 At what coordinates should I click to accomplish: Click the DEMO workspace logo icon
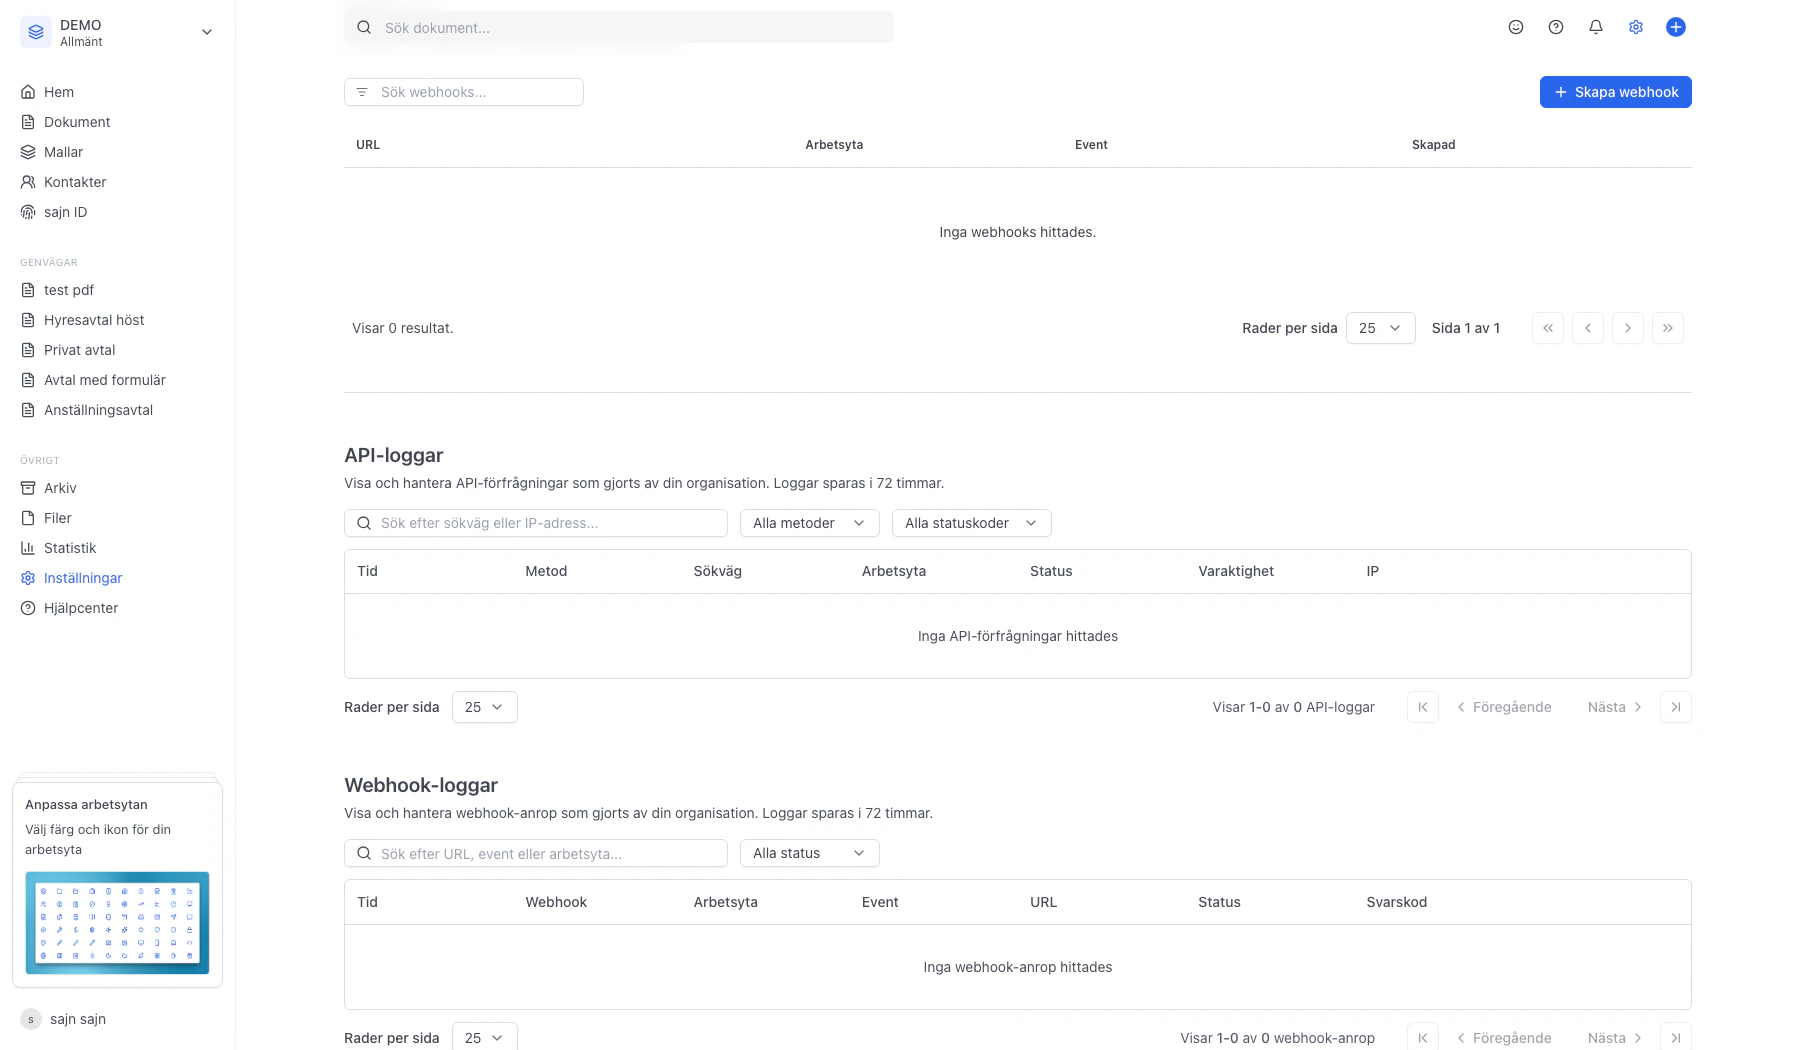coord(36,32)
